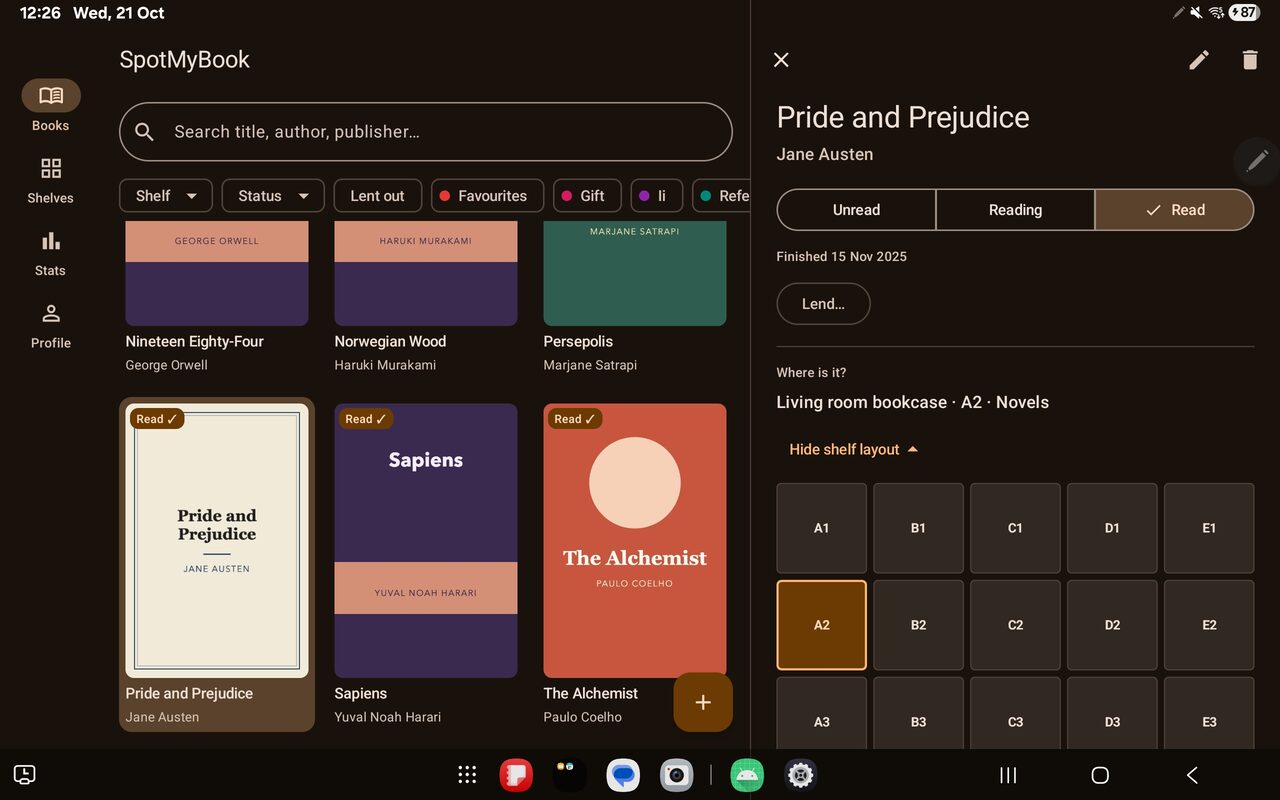Screen dimensions: 1280x800
Task: Open Norwegian Wood book title
Action: click(x=390, y=341)
